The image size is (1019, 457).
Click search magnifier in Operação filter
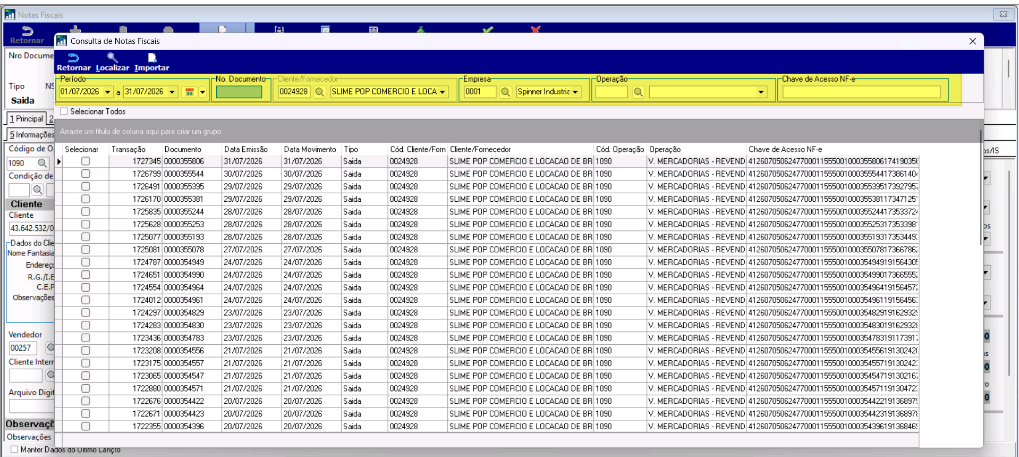point(639,92)
